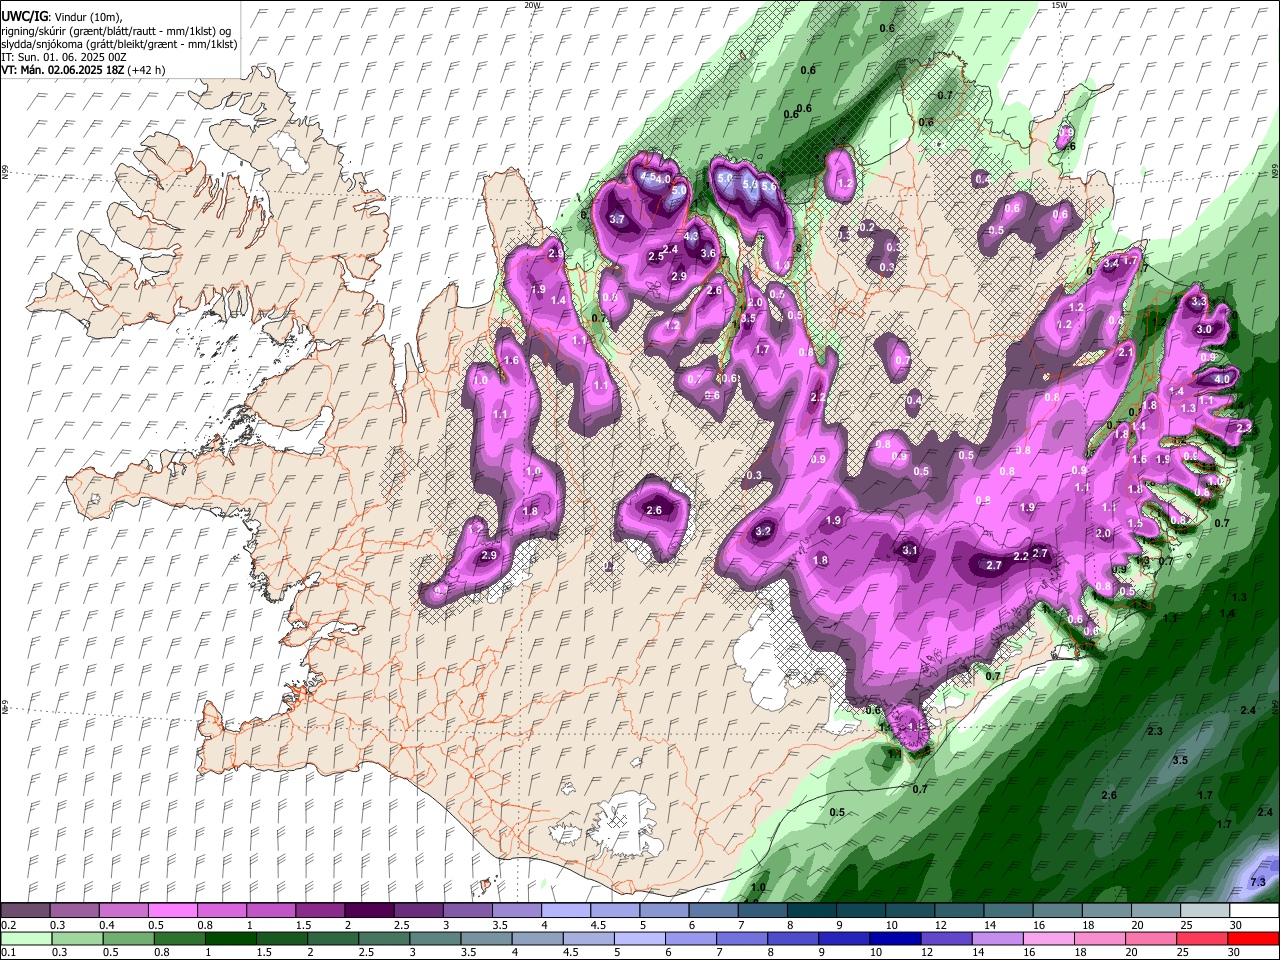Pick the 30 white swatch in the upper scale

click(x=1254, y=910)
